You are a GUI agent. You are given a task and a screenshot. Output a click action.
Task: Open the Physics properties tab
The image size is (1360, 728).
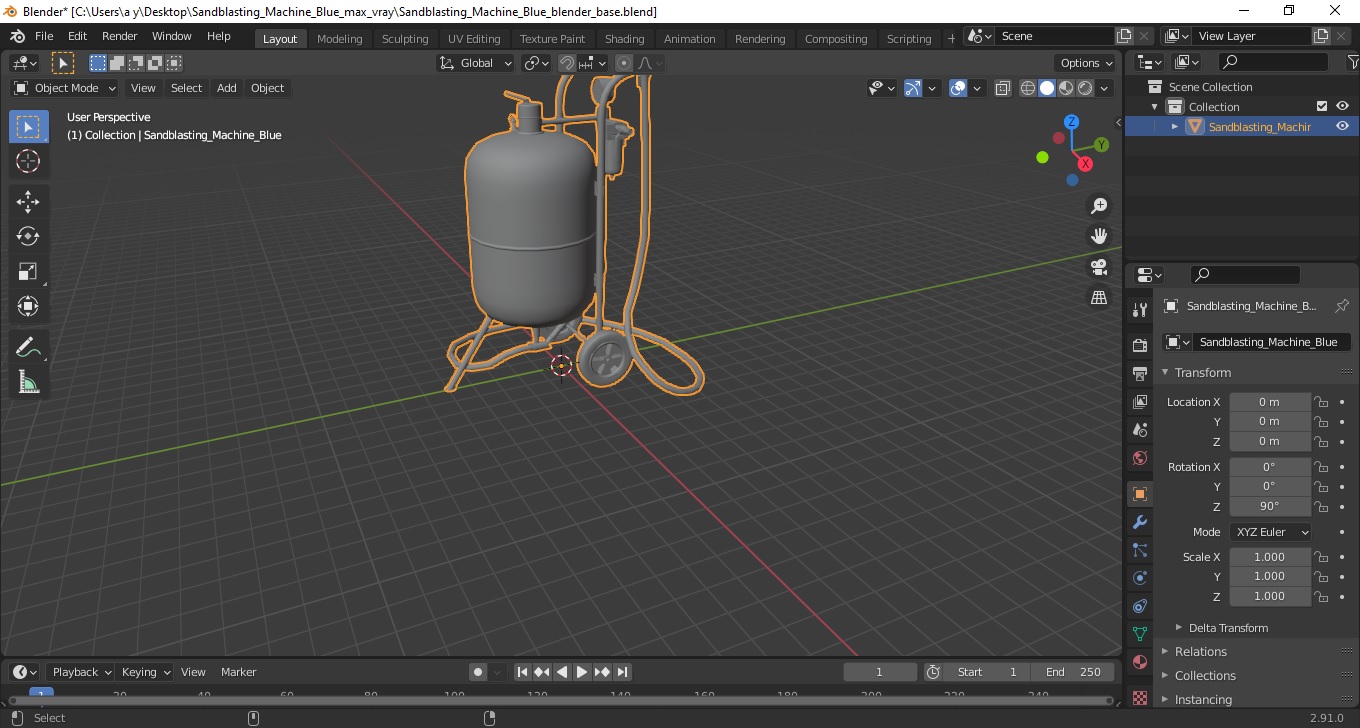pyautogui.click(x=1139, y=578)
